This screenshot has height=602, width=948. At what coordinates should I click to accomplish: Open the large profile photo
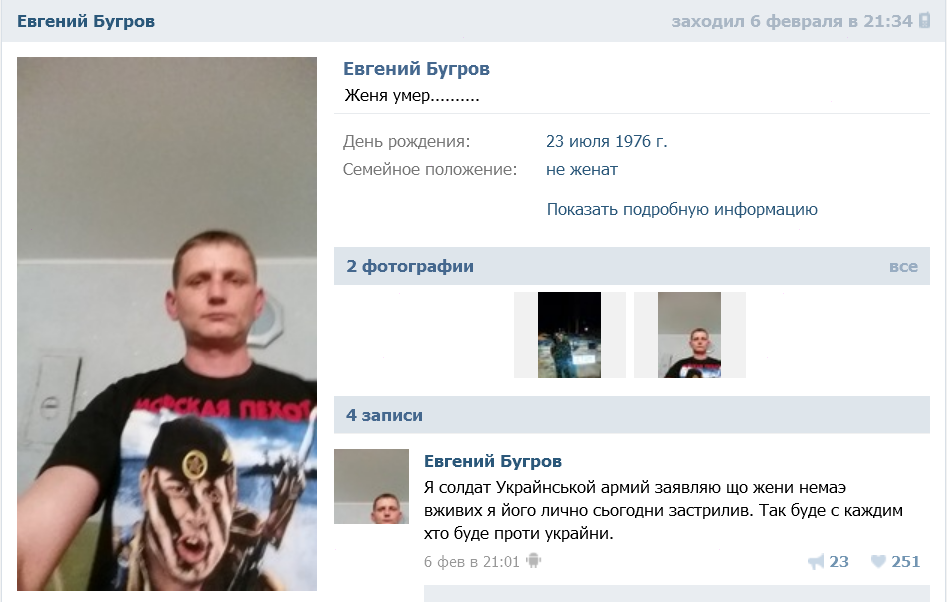tap(167, 324)
